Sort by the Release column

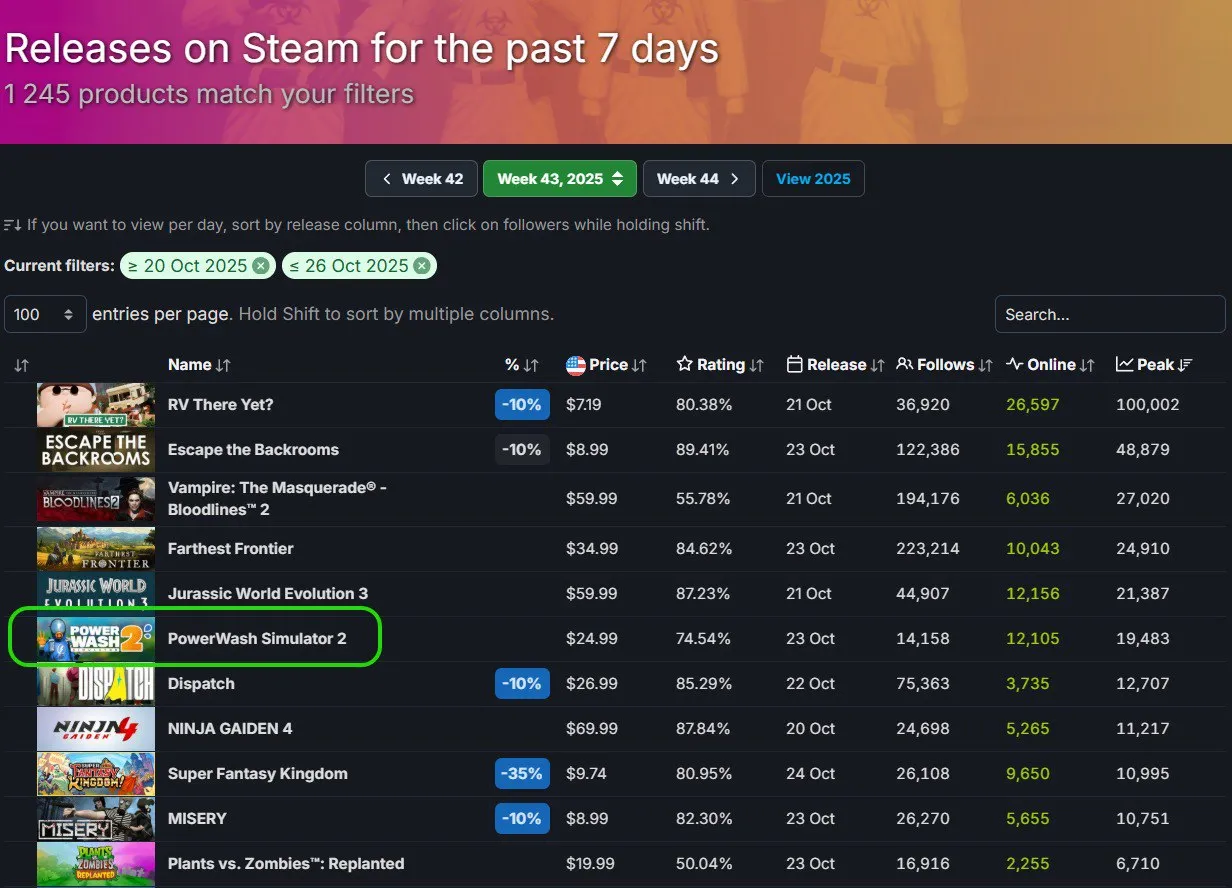click(836, 365)
